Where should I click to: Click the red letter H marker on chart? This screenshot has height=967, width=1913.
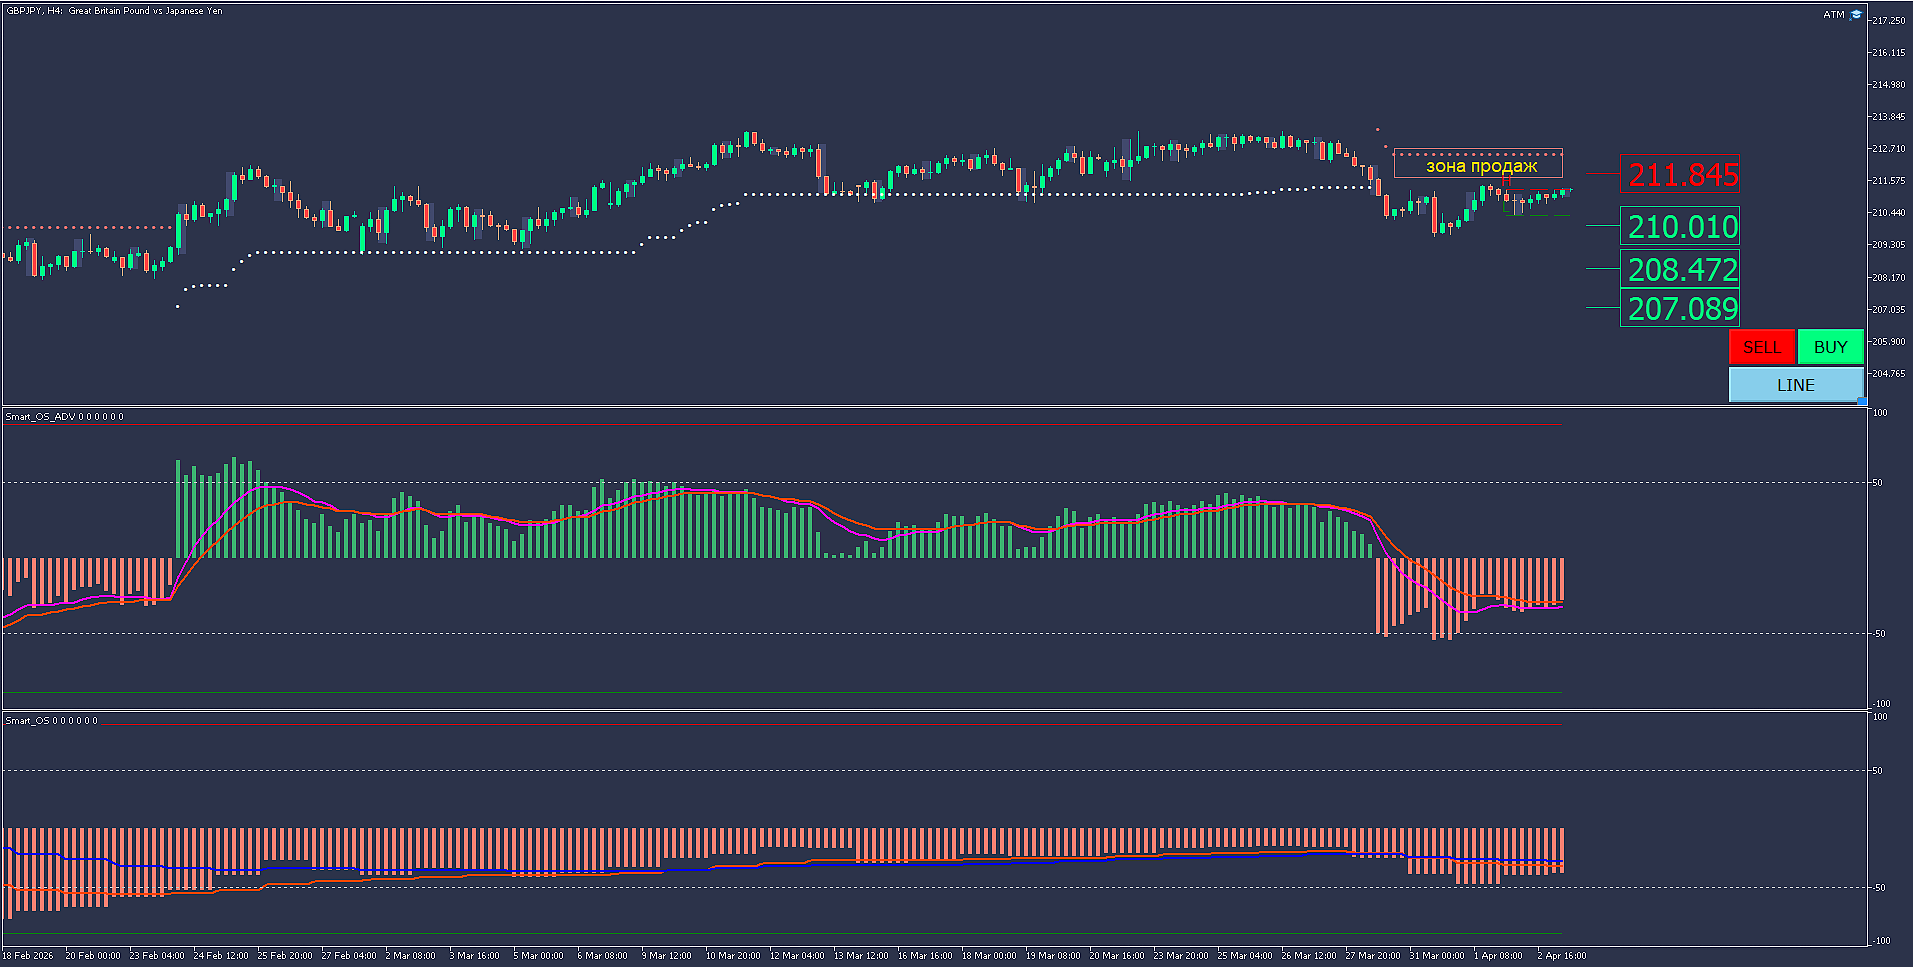[x=1506, y=181]
